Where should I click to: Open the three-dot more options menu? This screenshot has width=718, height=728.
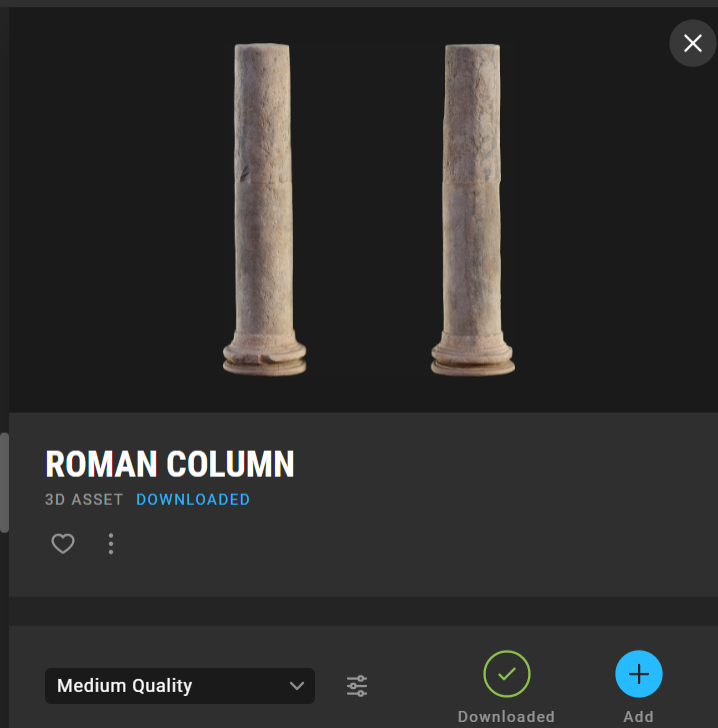coord(111,544)
